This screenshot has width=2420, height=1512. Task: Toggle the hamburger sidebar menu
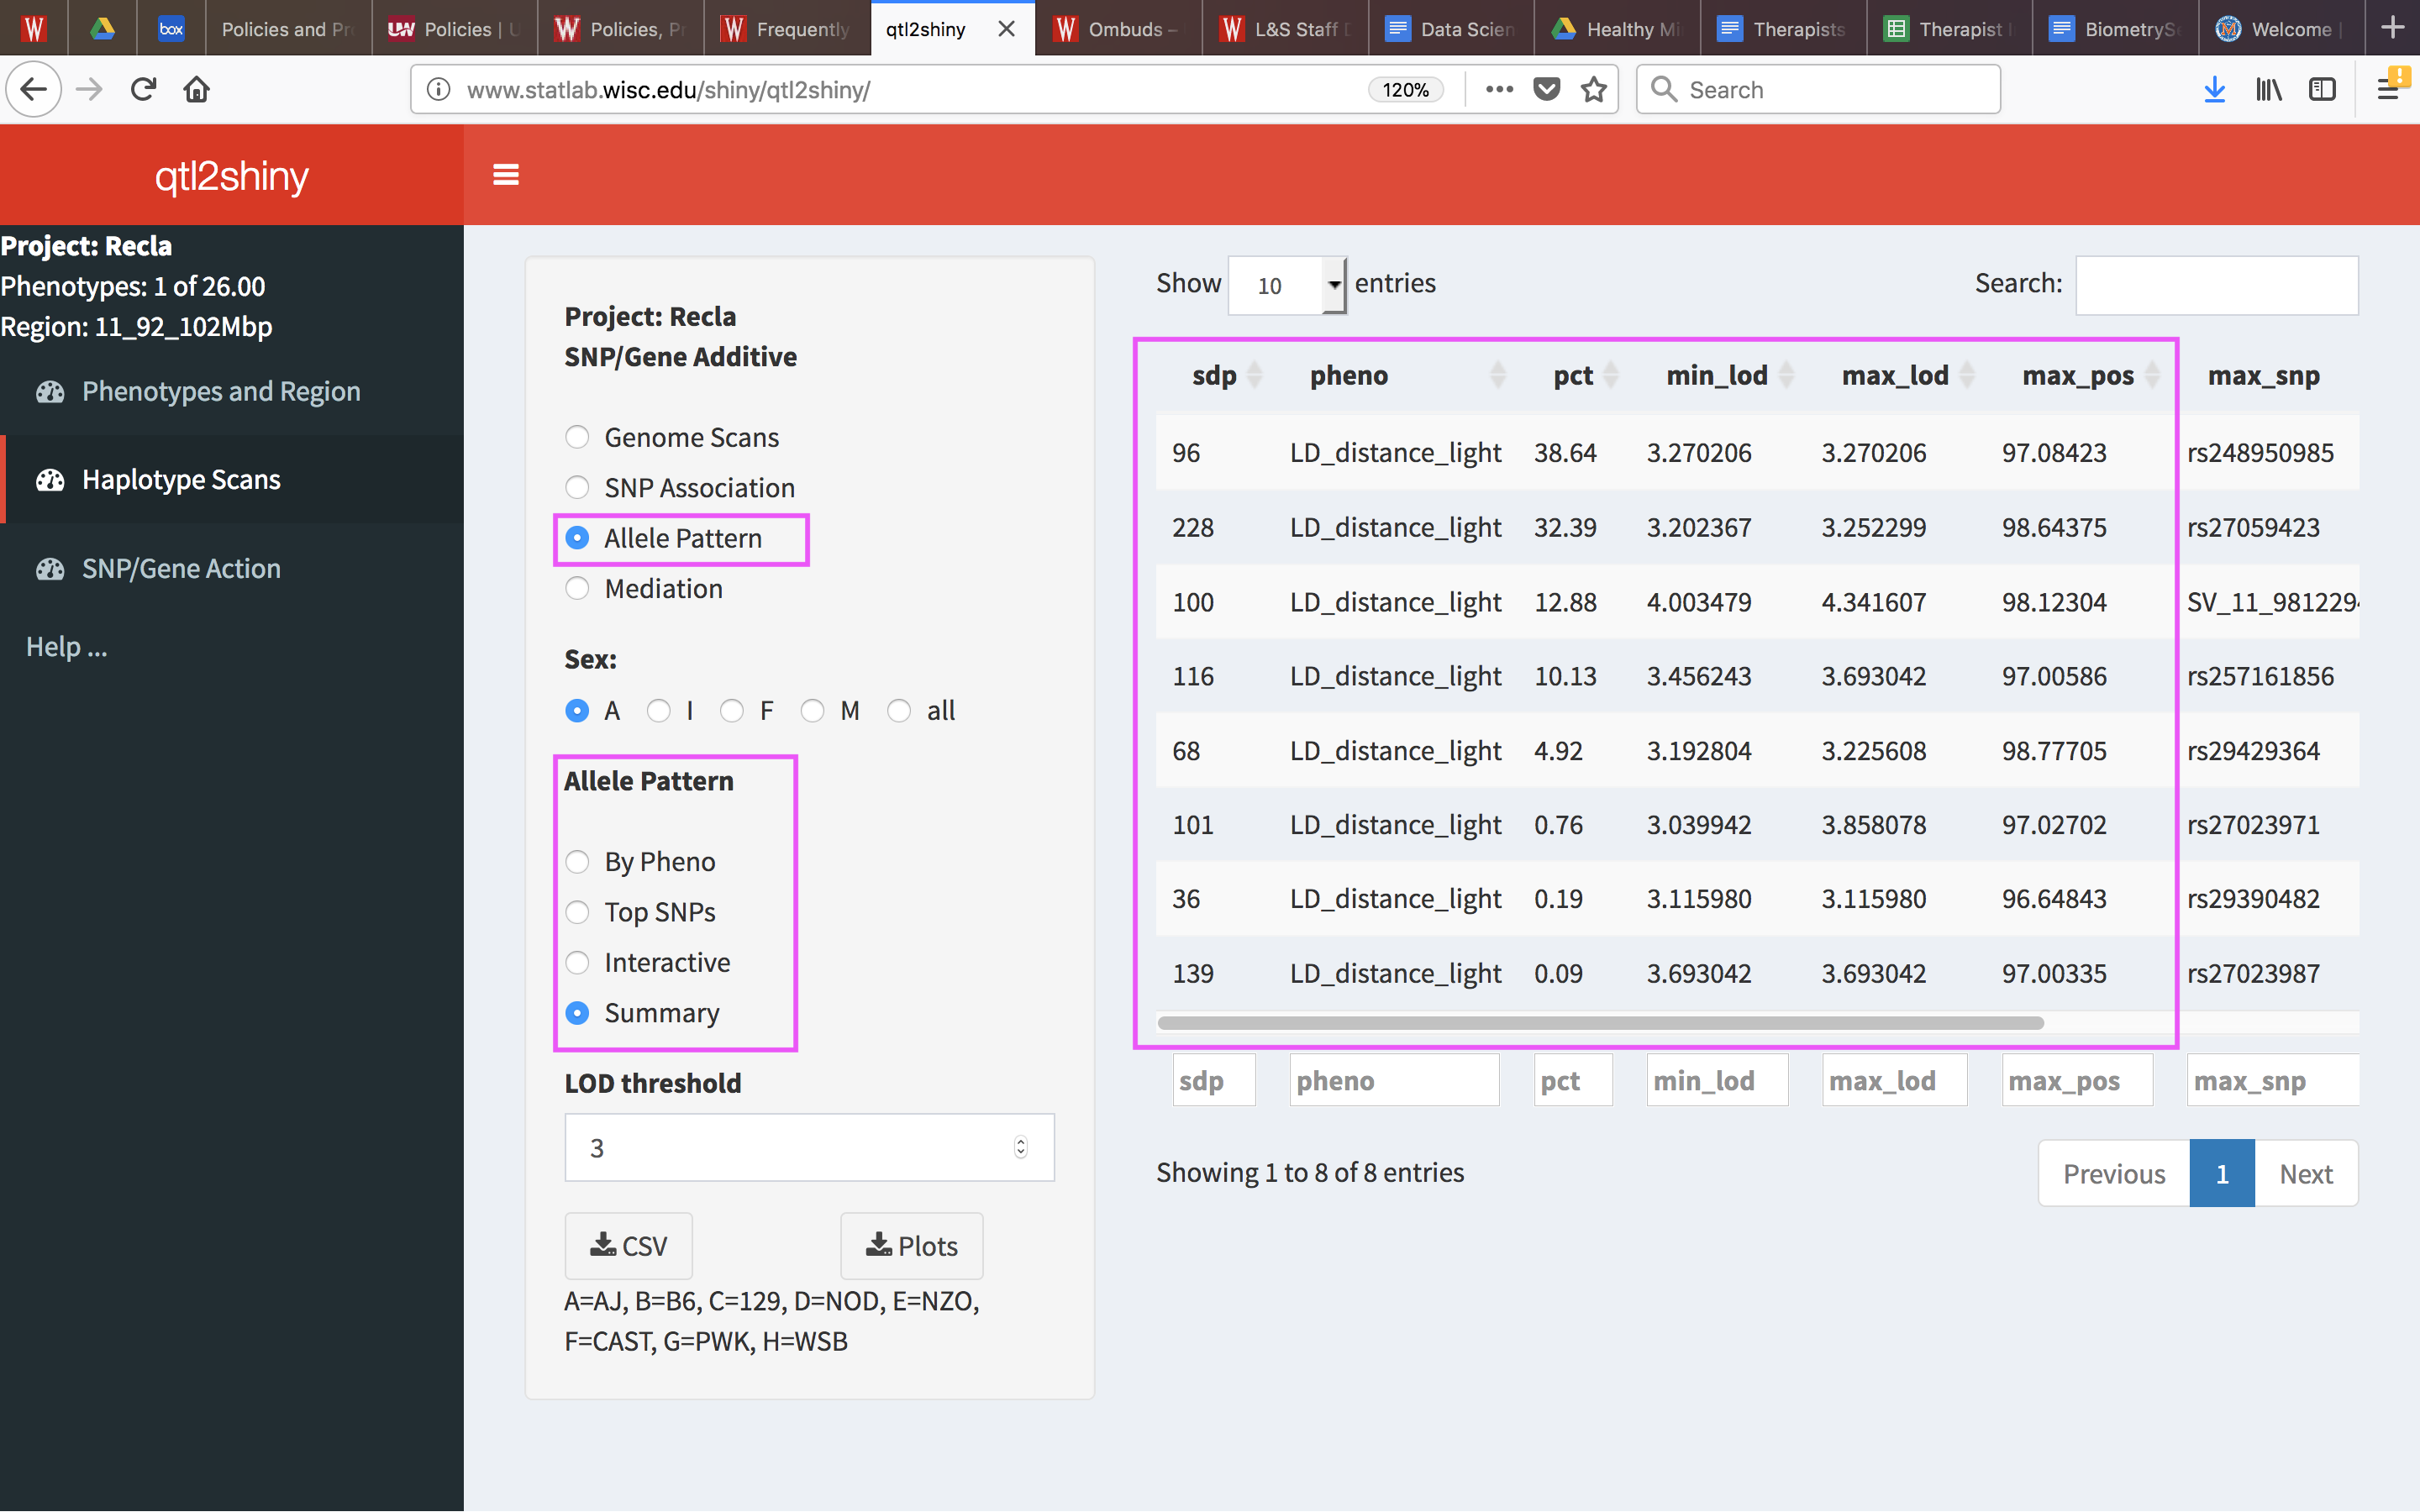coord(506,175)
